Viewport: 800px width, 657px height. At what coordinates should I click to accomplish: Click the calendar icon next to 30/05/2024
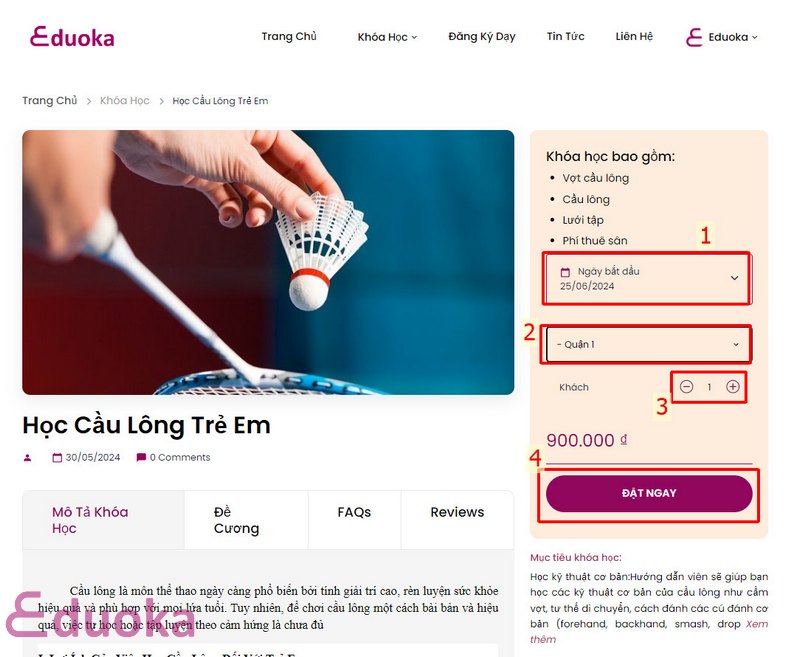(x=57, y=458)
